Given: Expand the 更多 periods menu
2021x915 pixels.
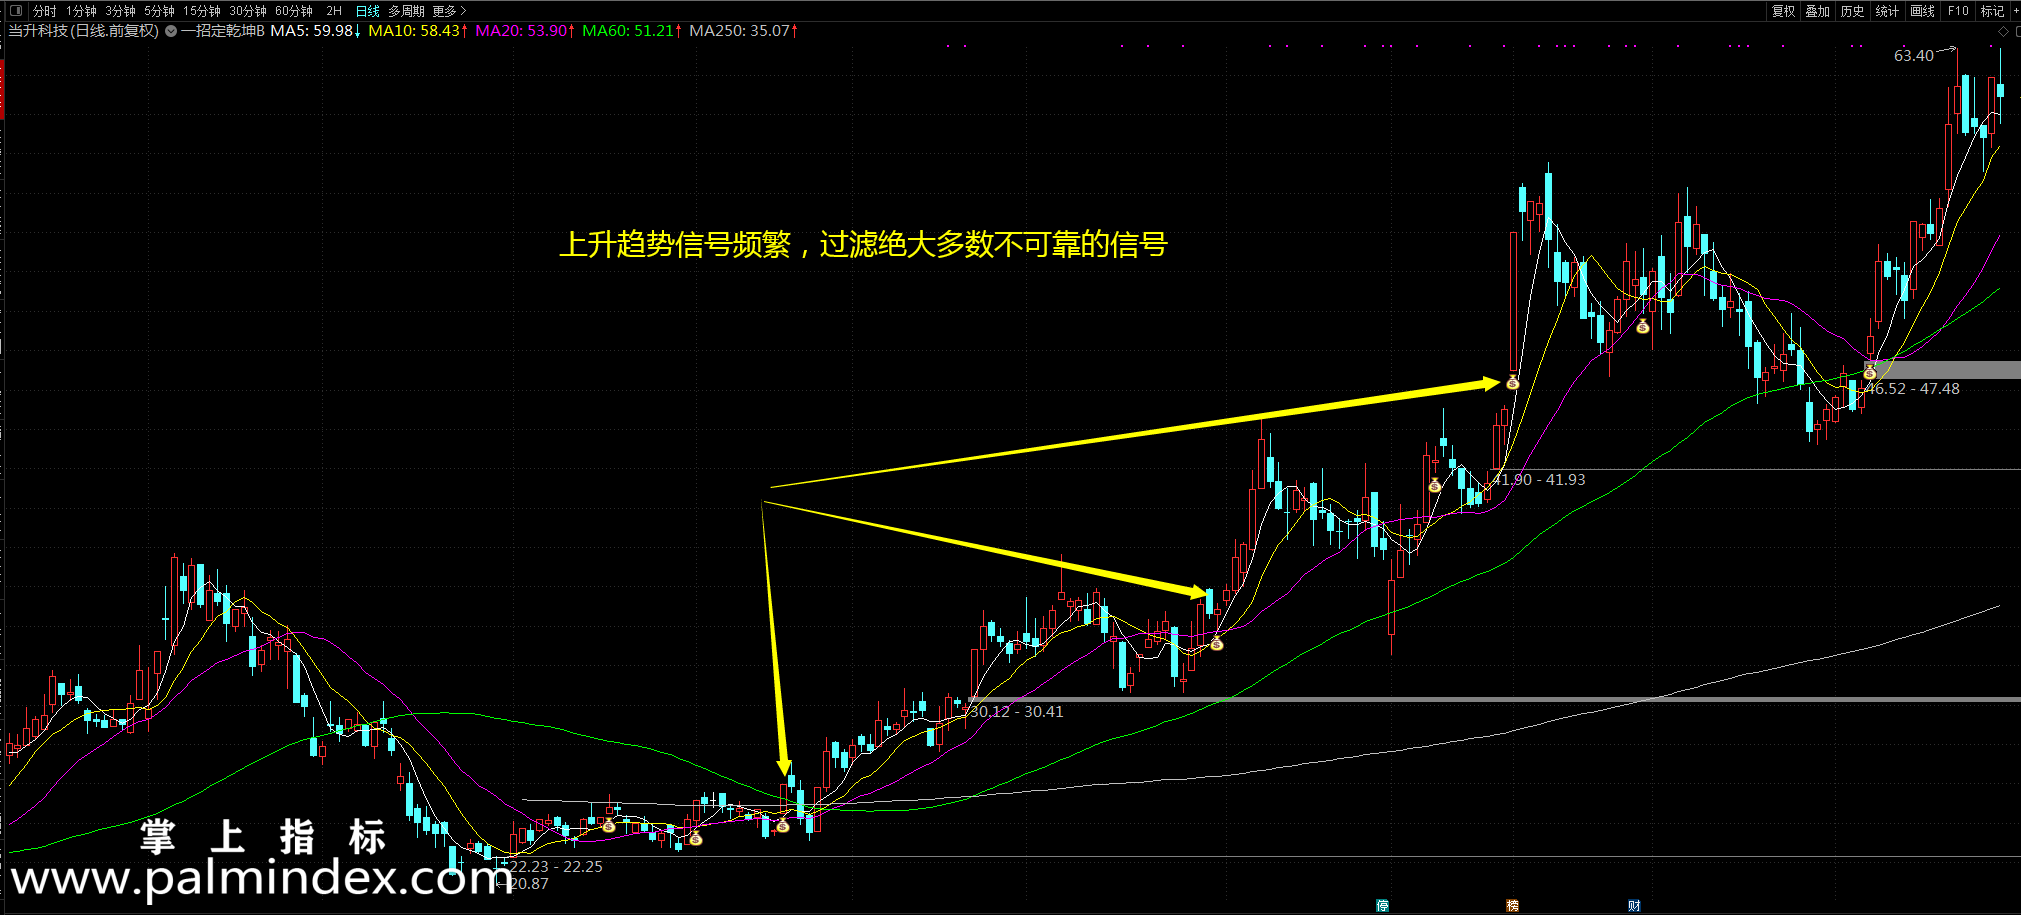Looking at the screenshot, I should [x=449, y=11].
